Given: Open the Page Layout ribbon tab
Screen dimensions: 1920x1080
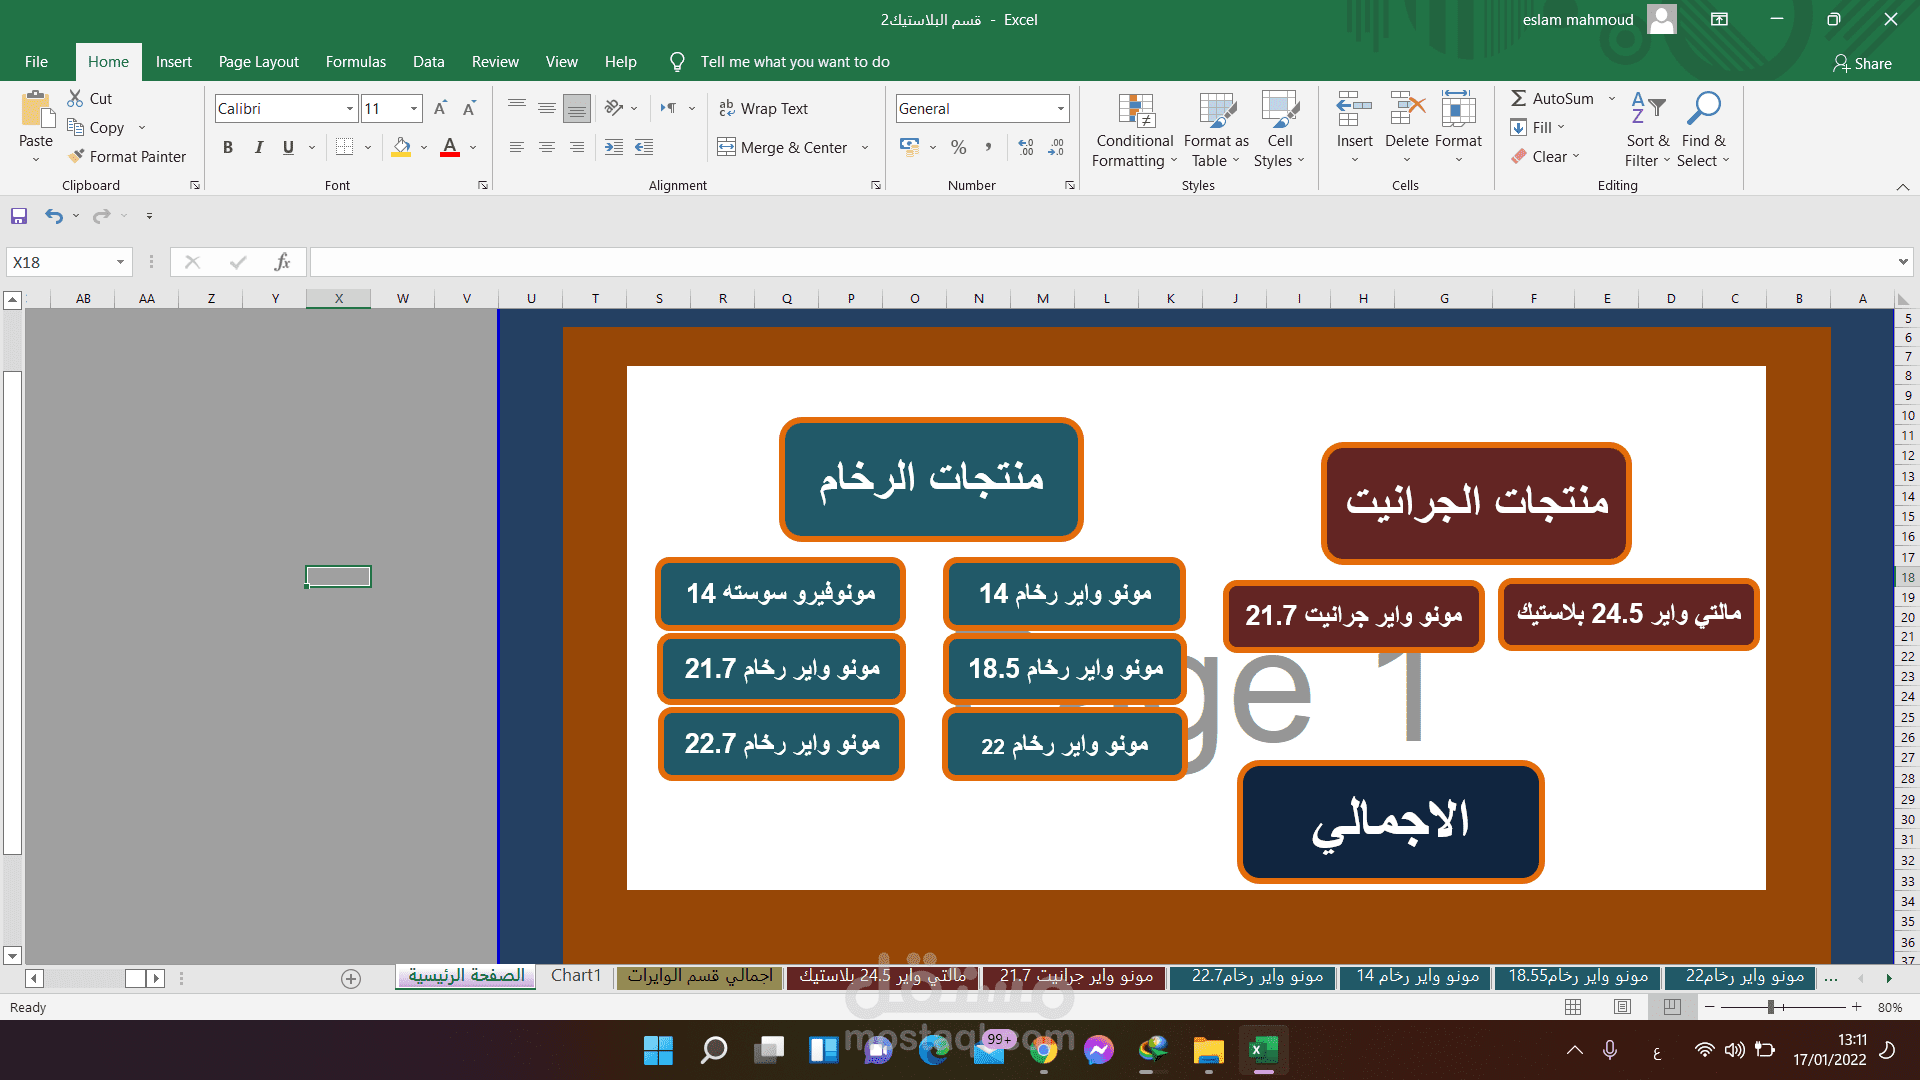Looking at the screenshot, I should coord(258,62).
